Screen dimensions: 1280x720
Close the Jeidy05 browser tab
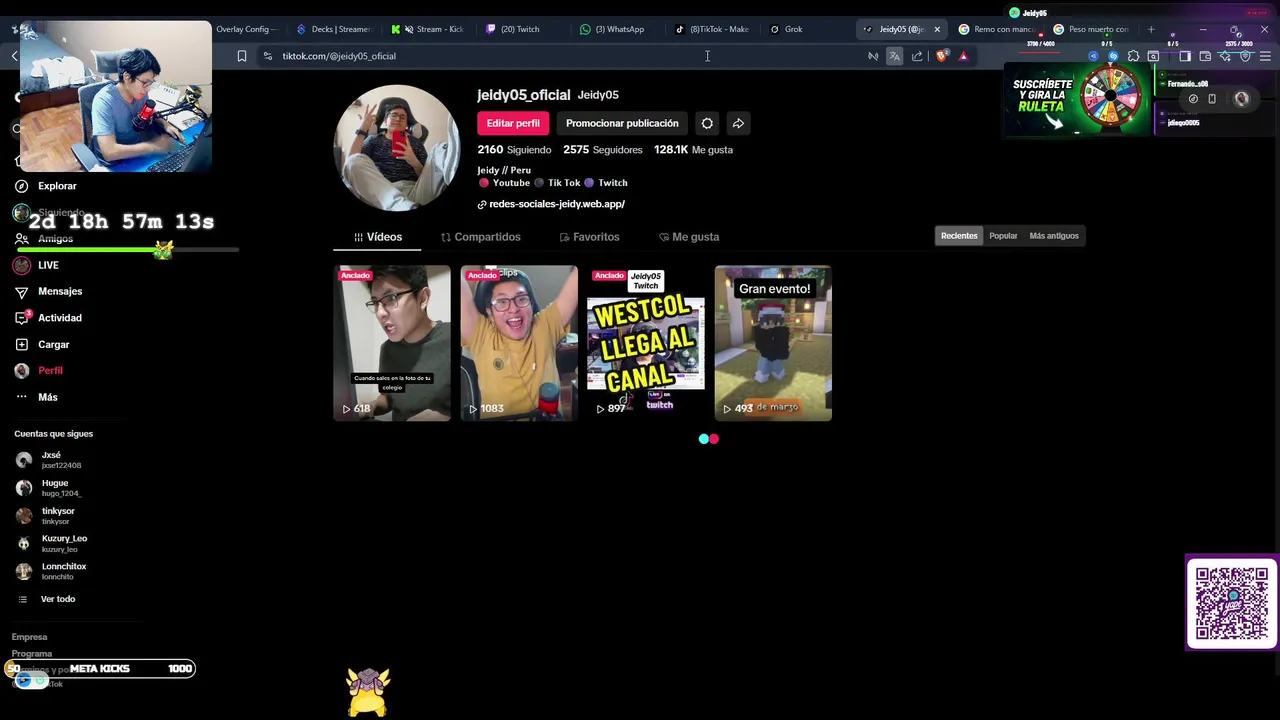point(937,29)
